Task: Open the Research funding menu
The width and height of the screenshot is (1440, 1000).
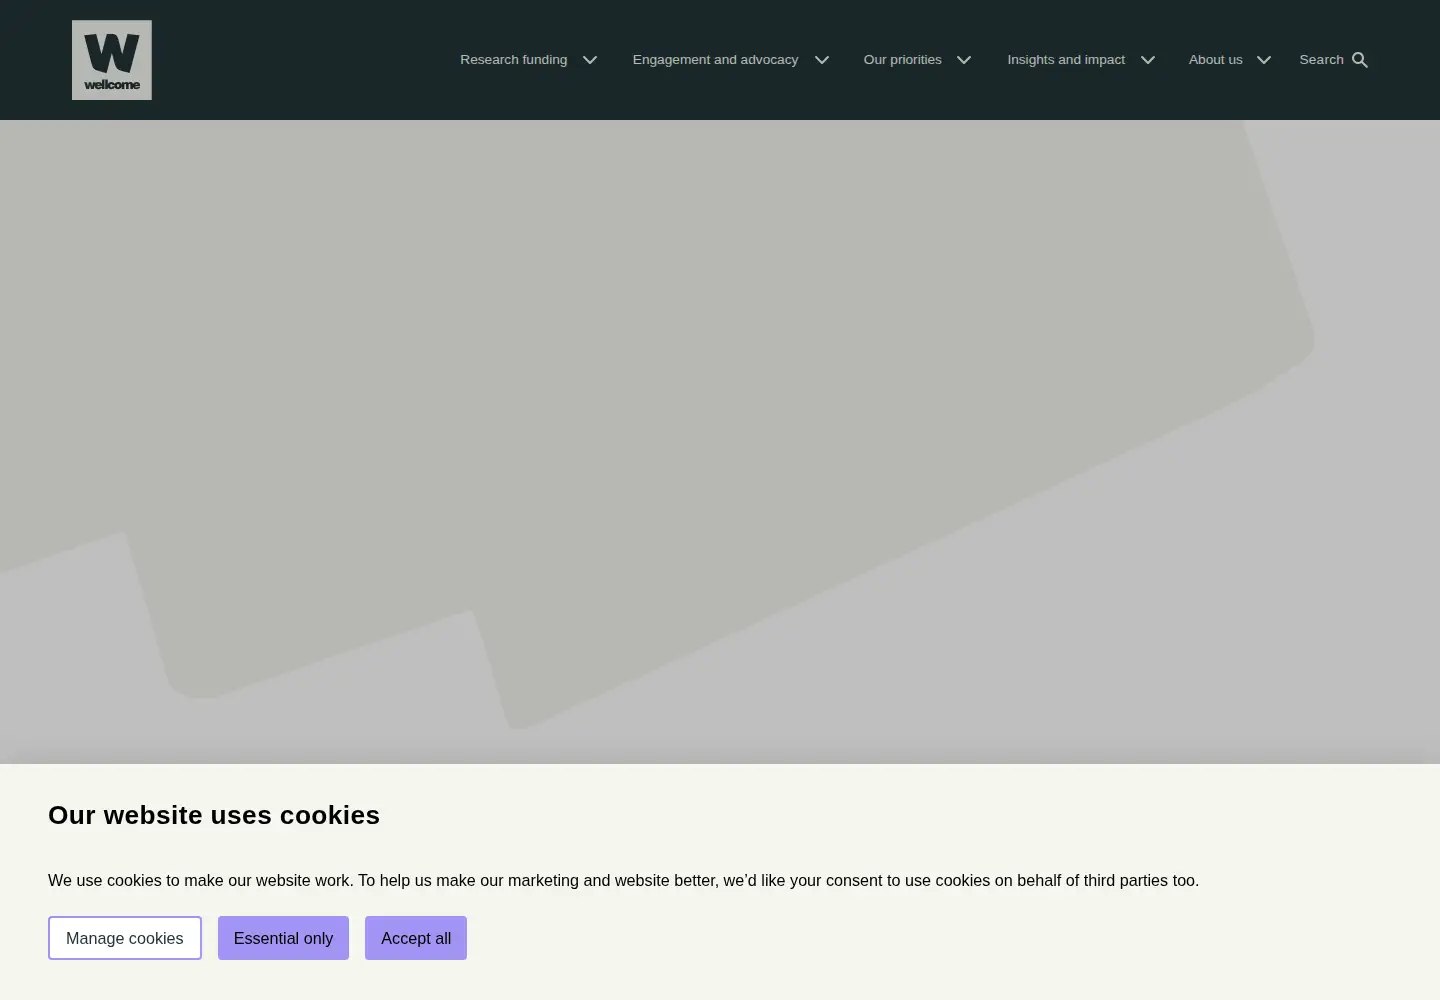Action: point(513,60)
